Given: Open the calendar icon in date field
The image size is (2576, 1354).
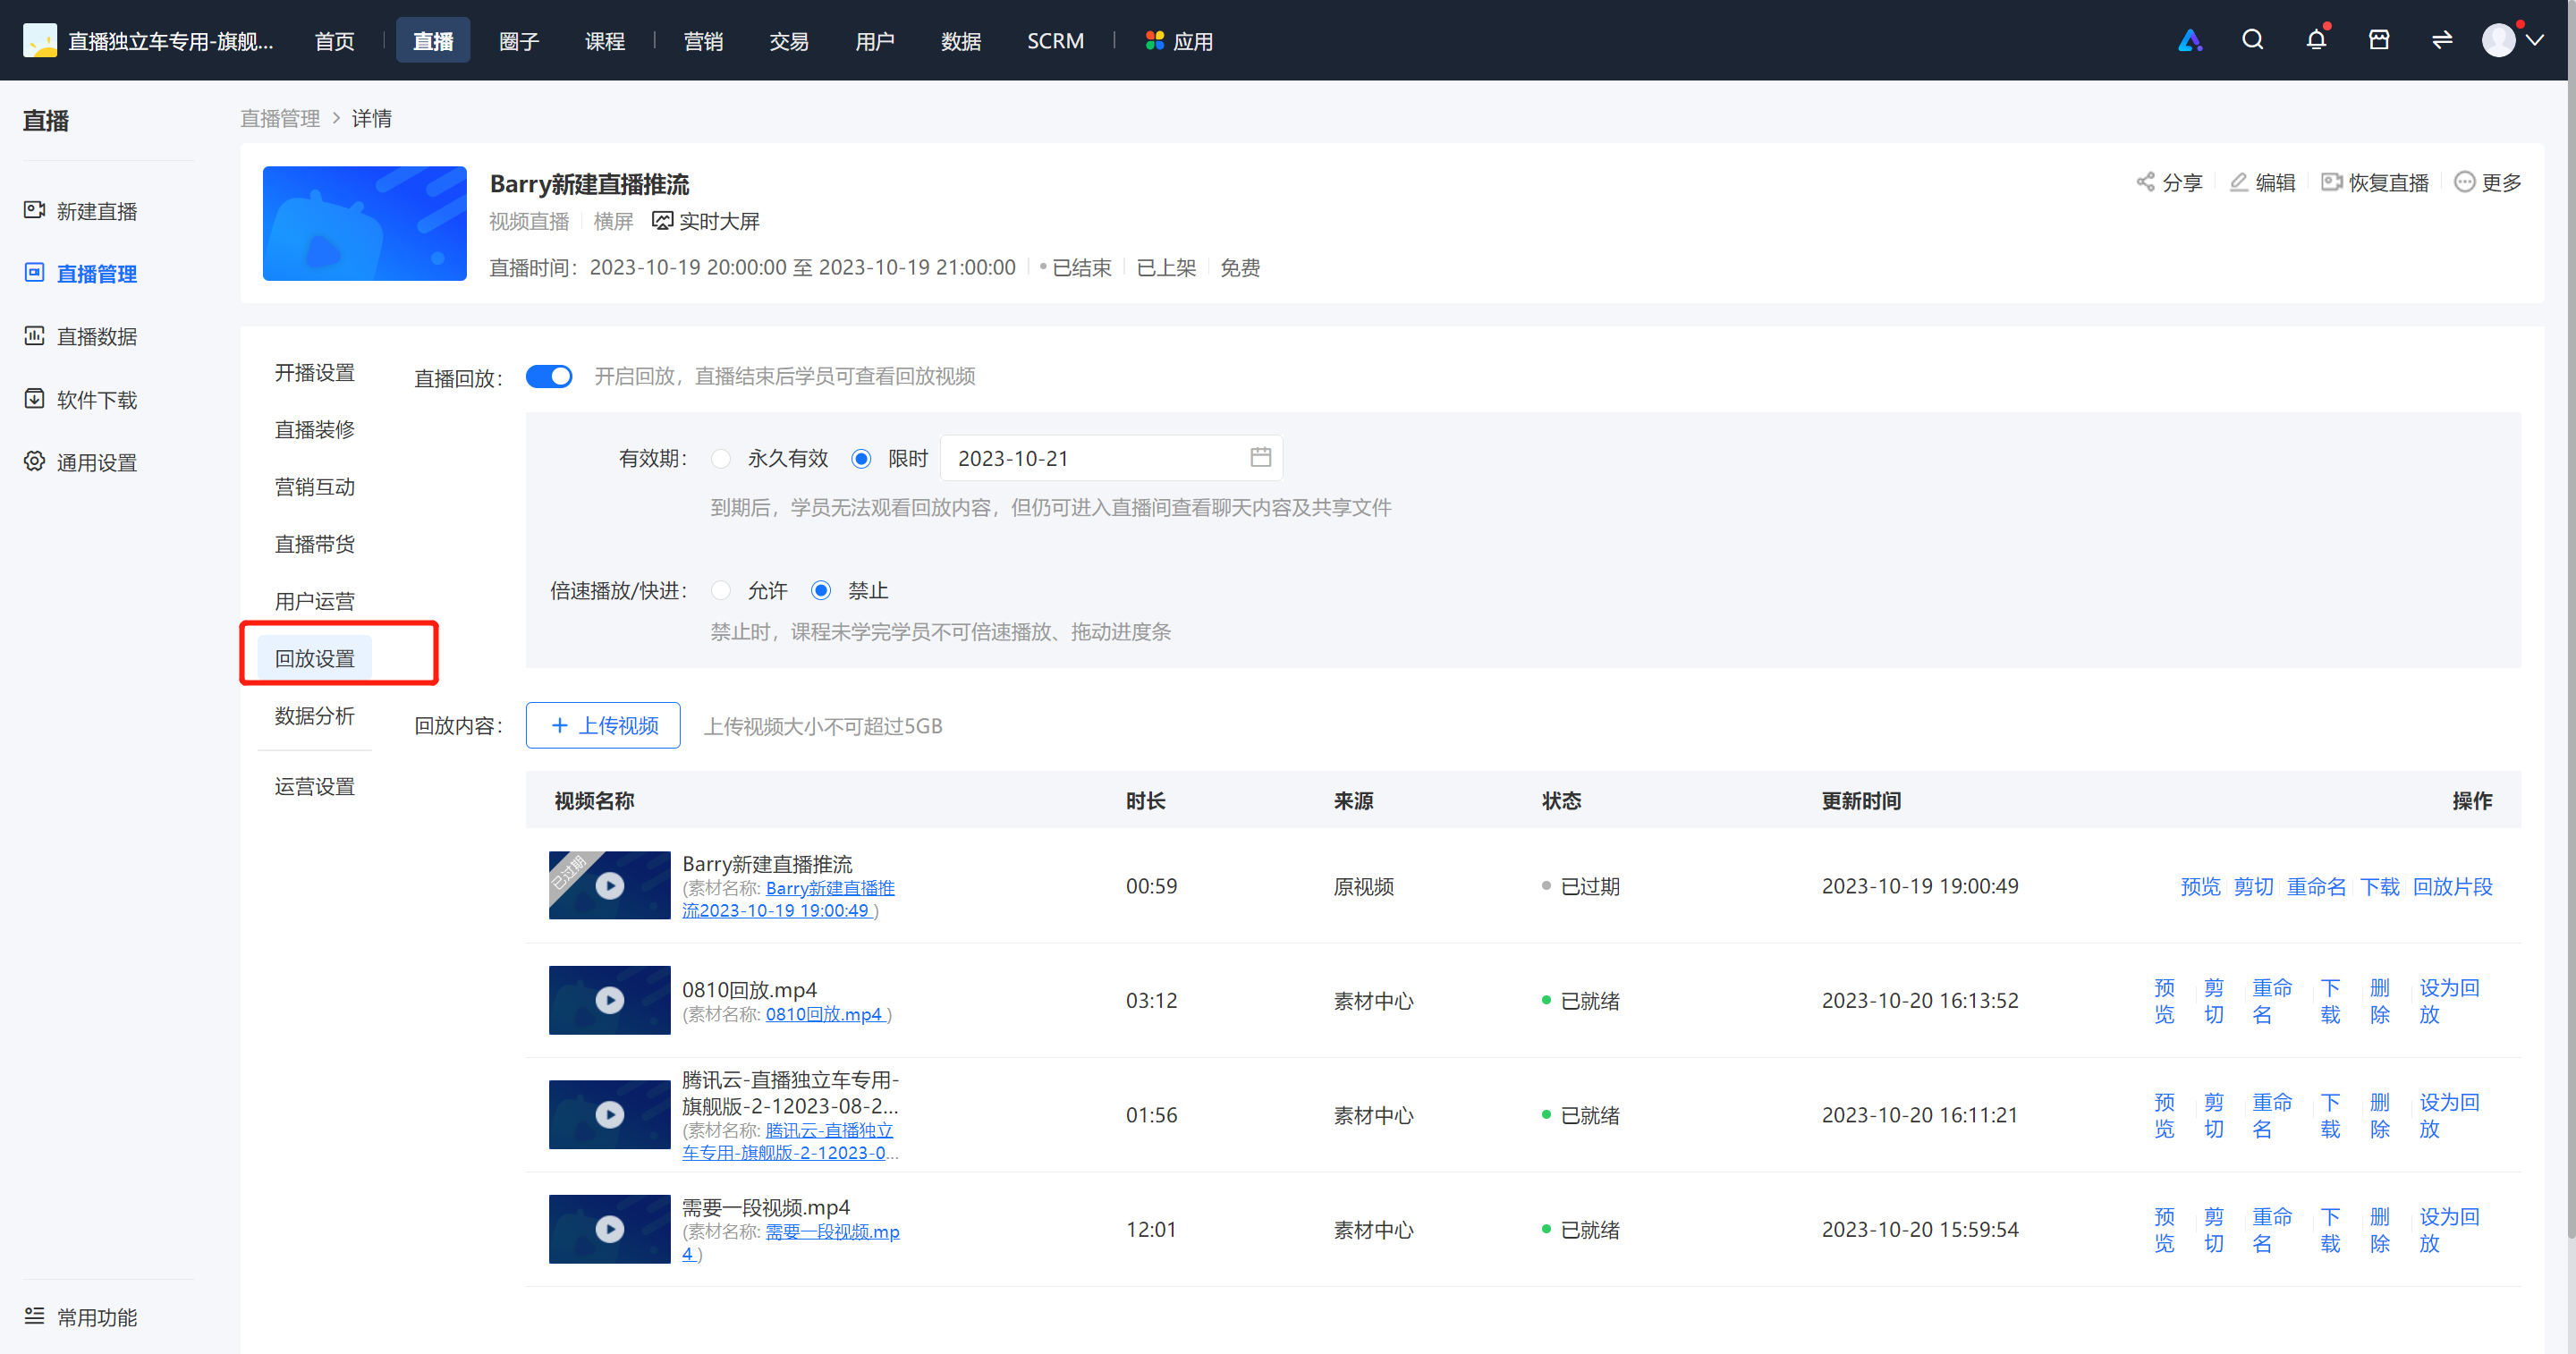Looking at the screenshot, I should (1260, 457).
